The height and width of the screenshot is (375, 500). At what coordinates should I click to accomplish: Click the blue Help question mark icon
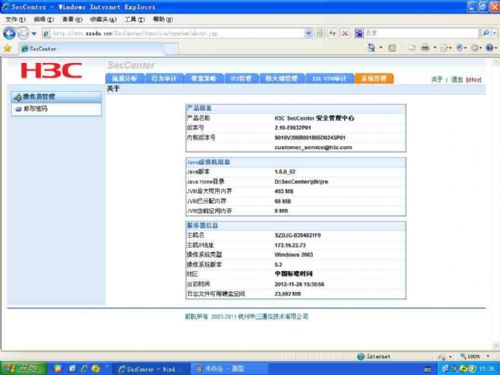(489, 48)
